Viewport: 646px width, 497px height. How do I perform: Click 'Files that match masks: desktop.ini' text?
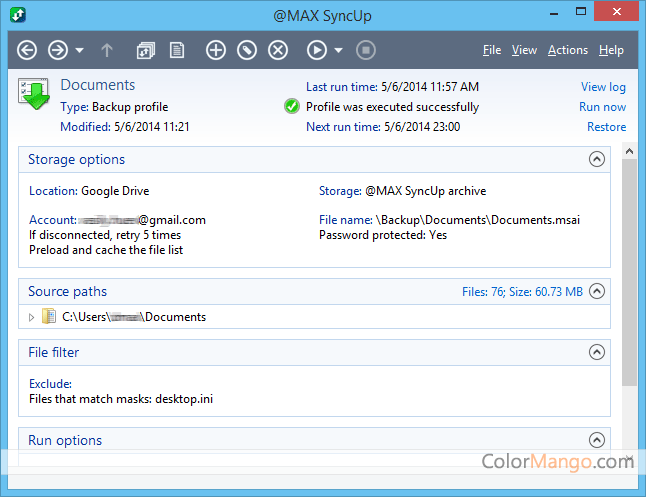[x=121, y=399]
